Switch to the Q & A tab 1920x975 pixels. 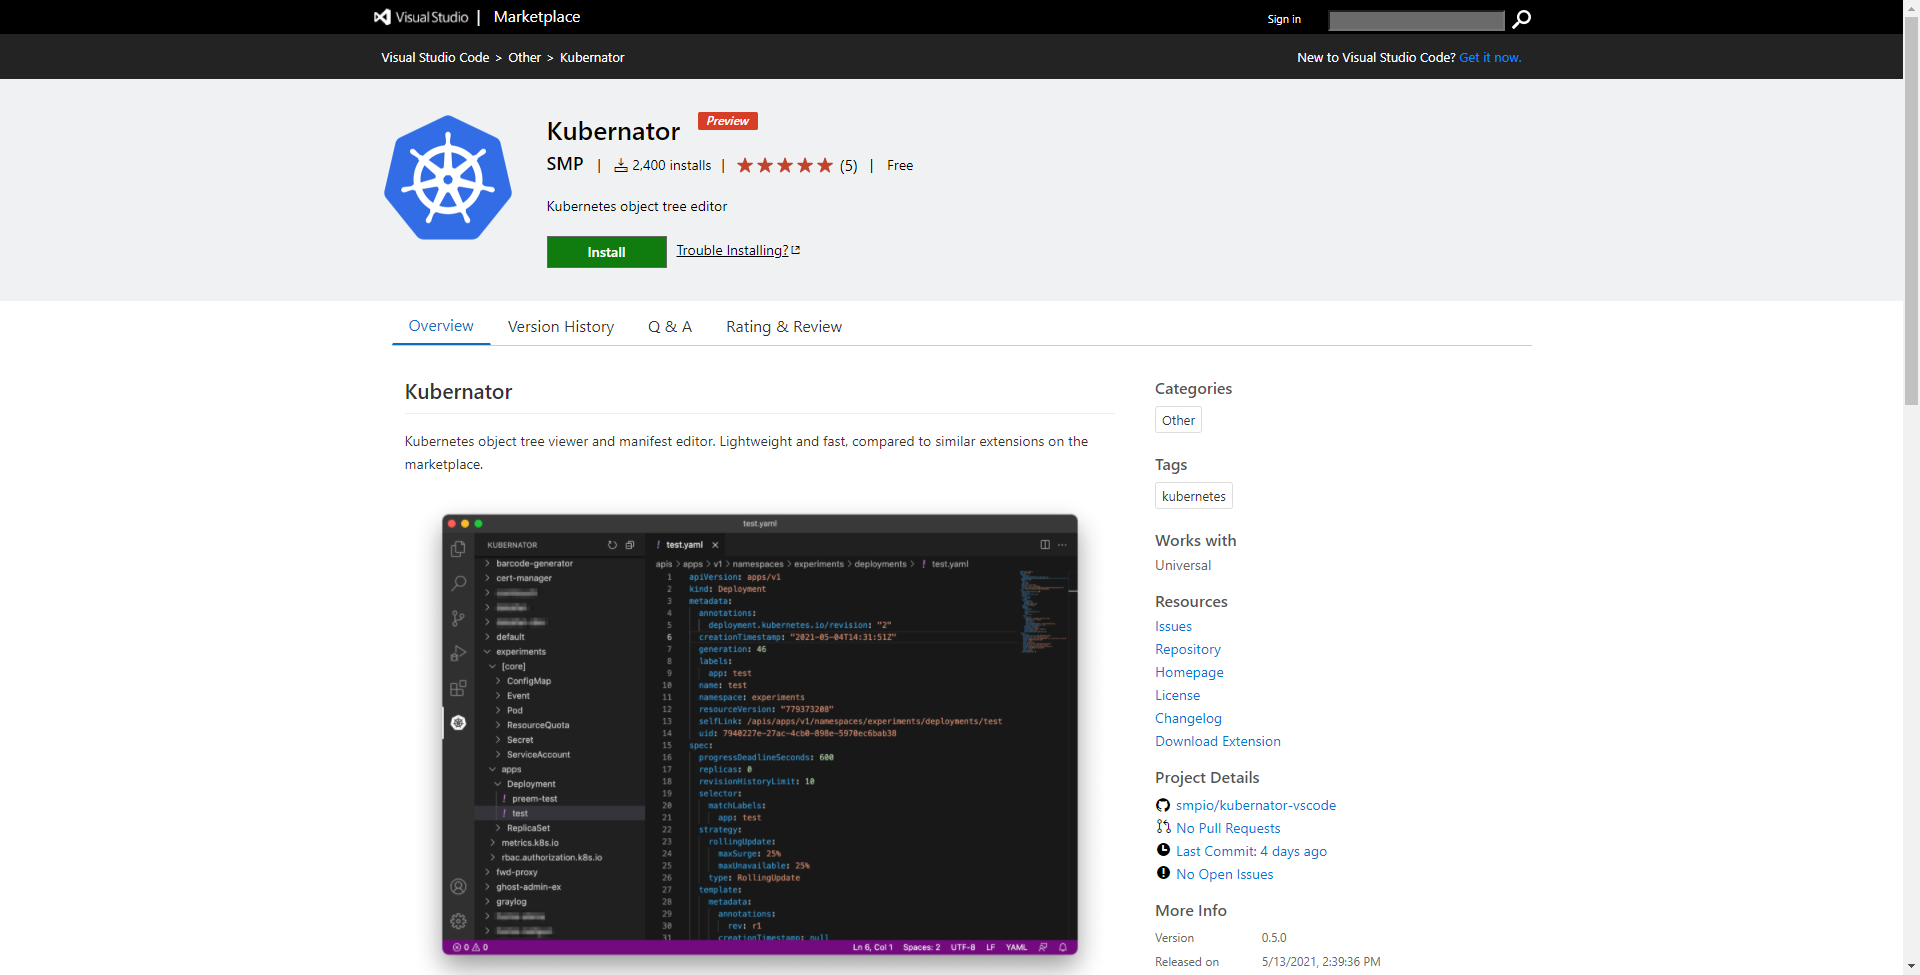pyautogui.click(x=670, y=327)
